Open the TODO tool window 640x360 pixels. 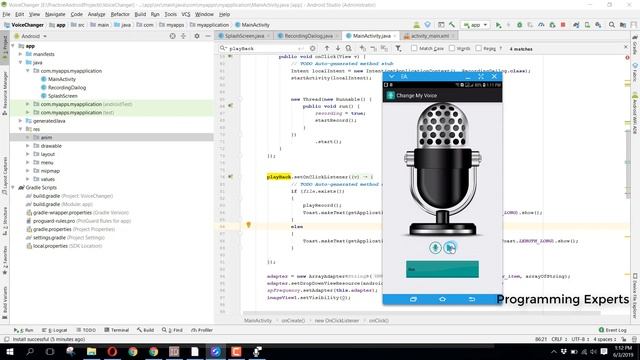coord(86,330)
